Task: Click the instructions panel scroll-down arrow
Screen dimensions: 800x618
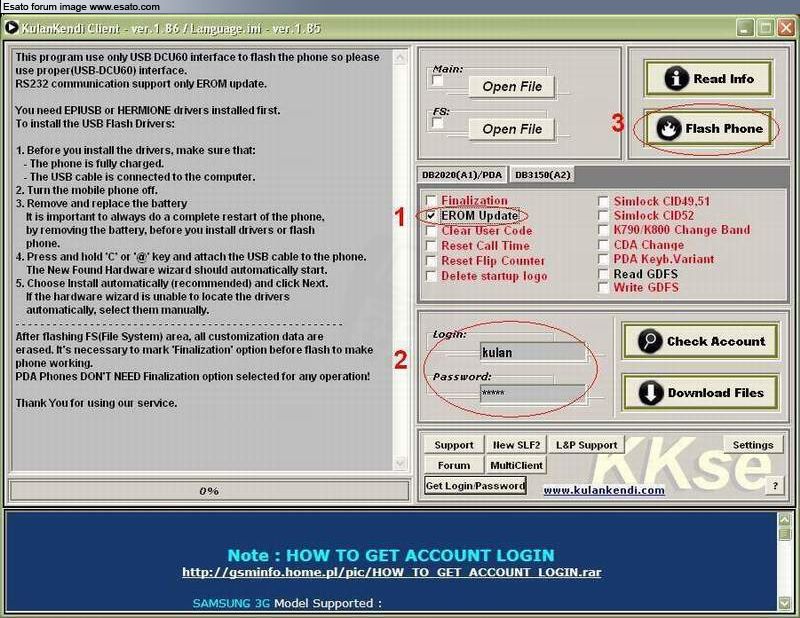Action: click(399, 462)
